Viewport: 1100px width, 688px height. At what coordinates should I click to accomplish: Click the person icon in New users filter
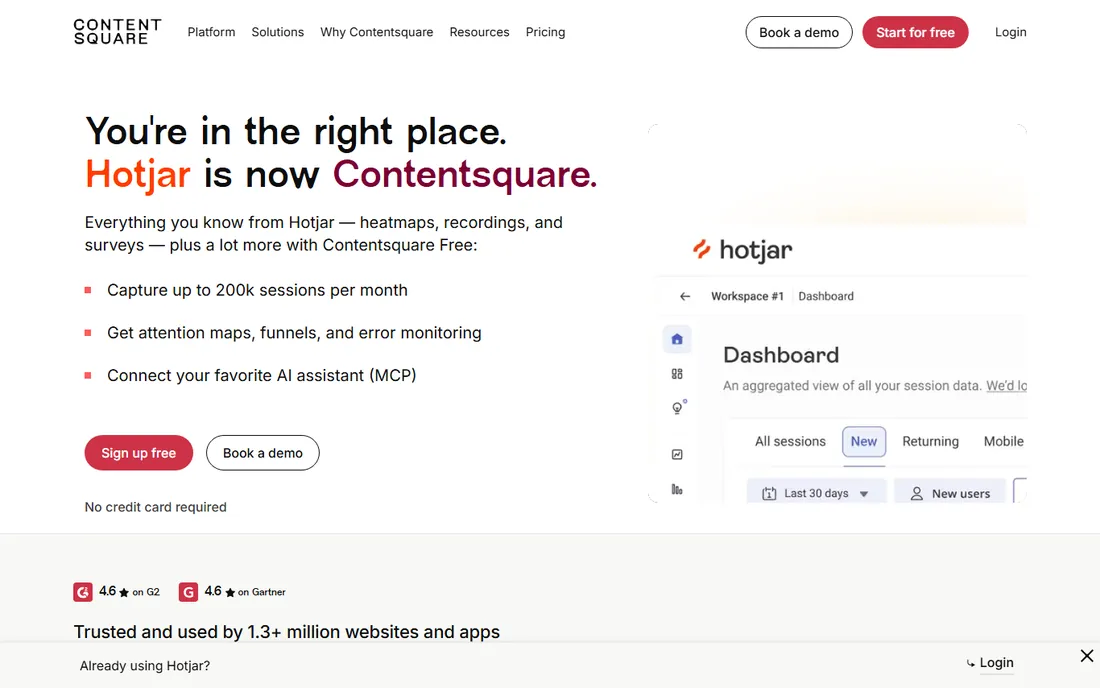click(x=916, y=494)
